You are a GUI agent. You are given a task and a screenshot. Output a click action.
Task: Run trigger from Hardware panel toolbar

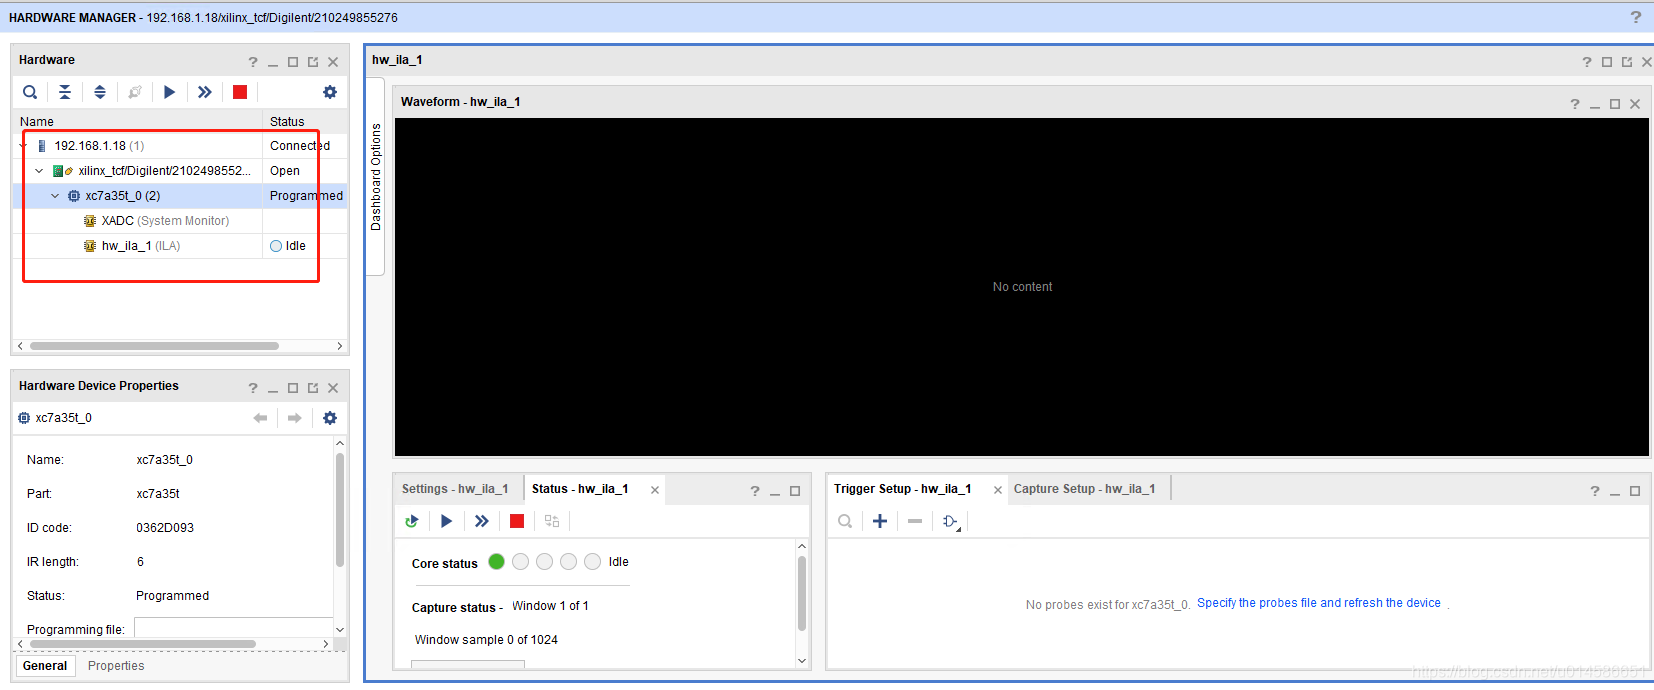click(170, 92)
